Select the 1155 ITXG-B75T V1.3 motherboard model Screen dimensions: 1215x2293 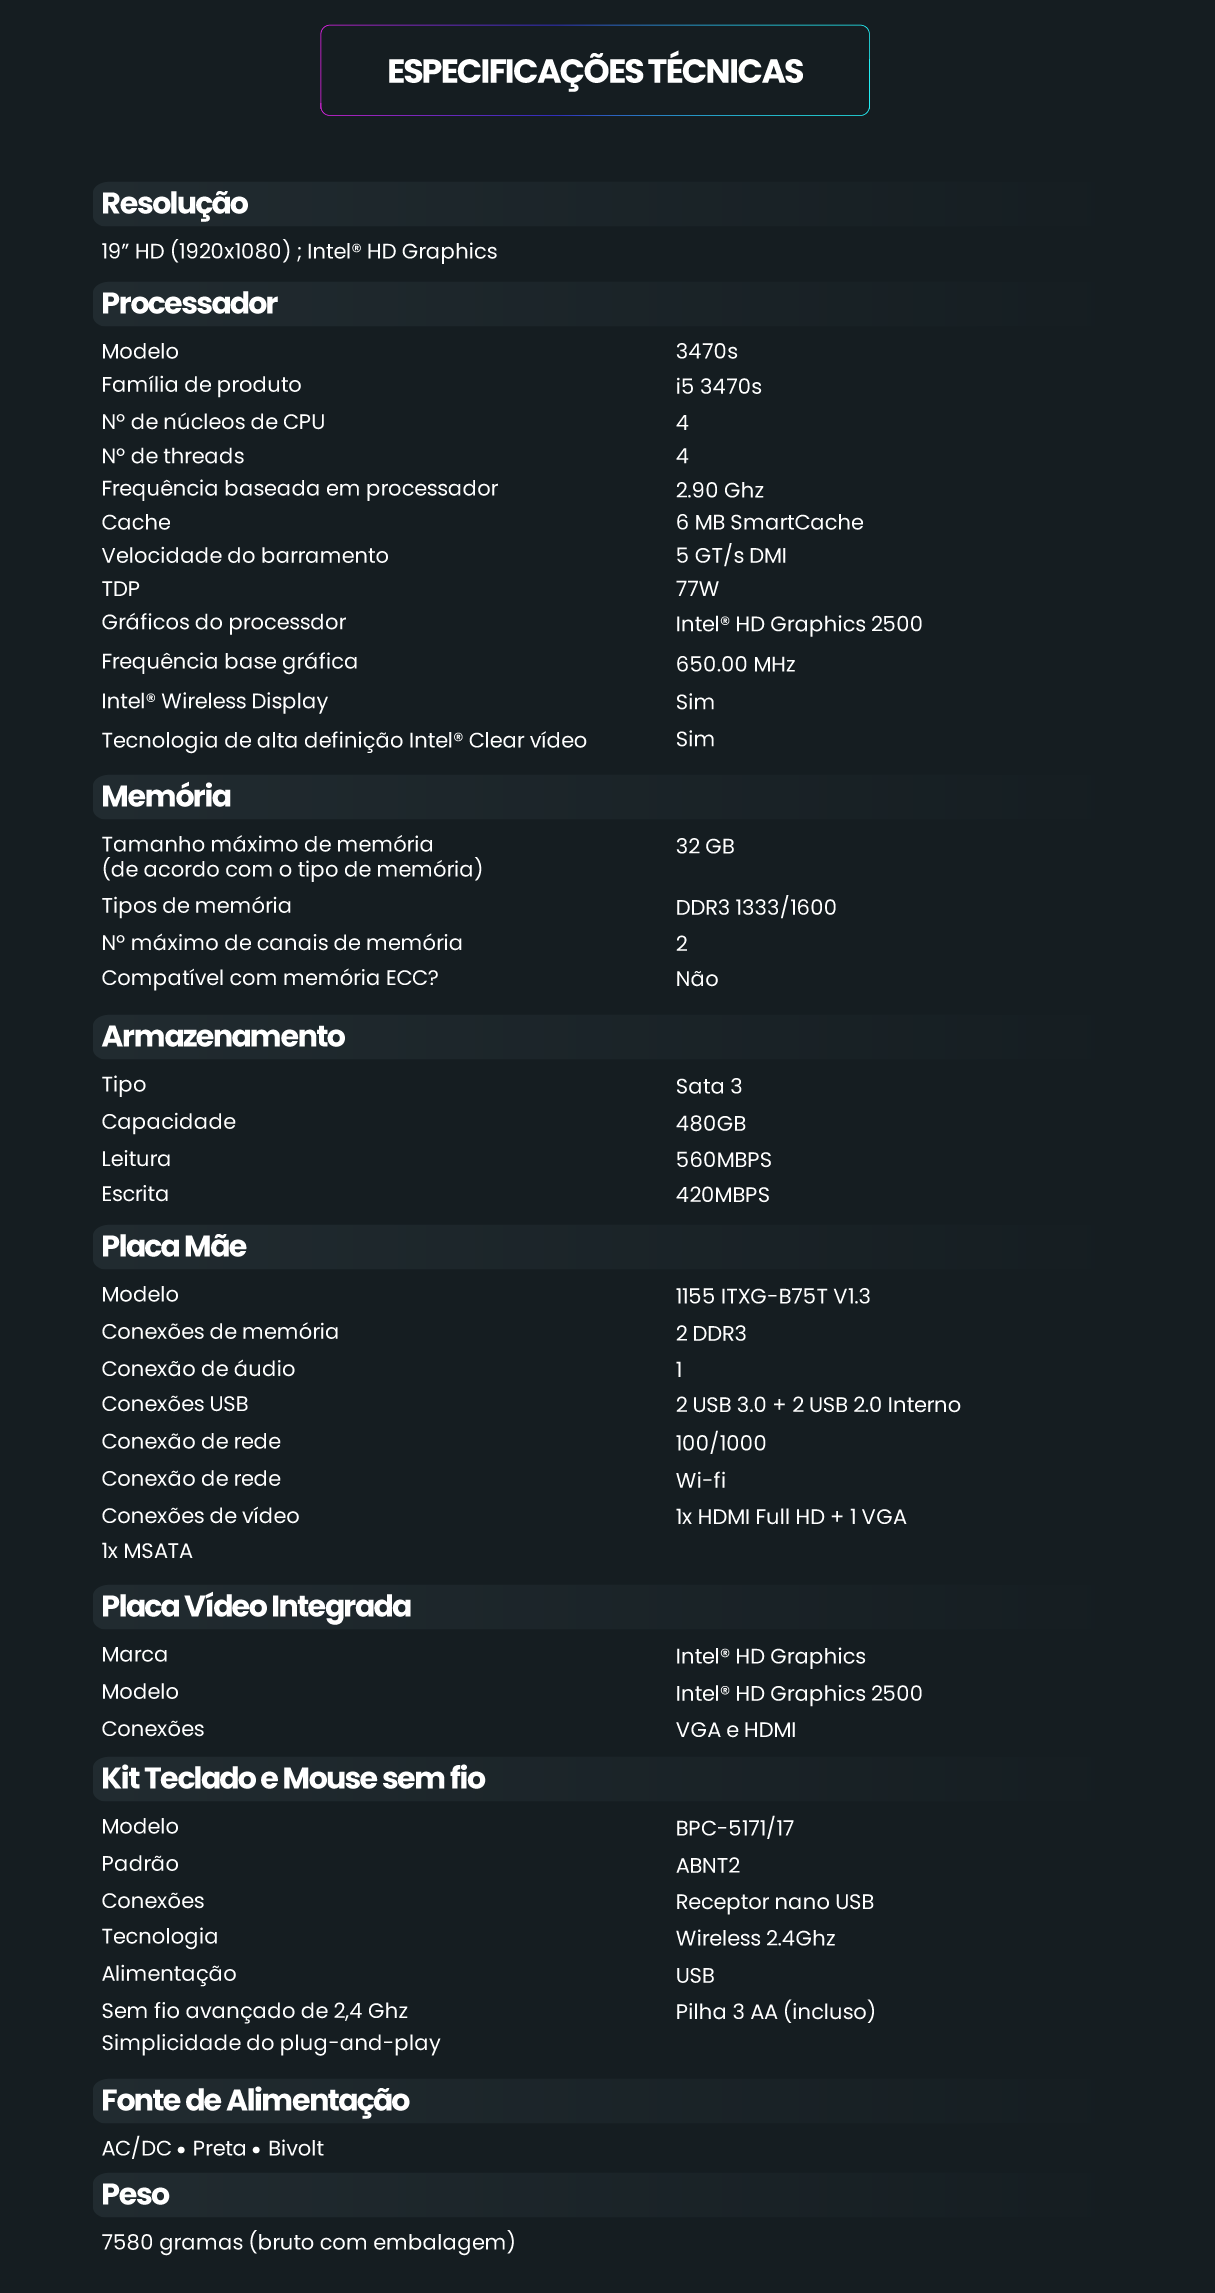coord(772,1296)
